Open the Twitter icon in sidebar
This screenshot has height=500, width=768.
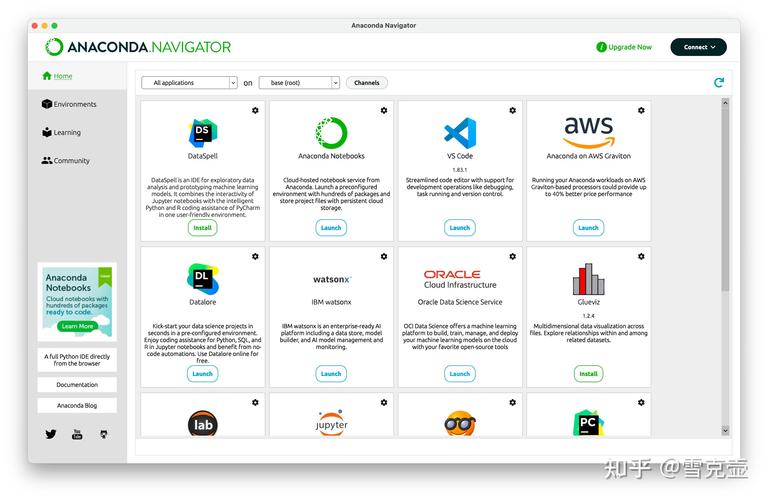pos(51,434)
